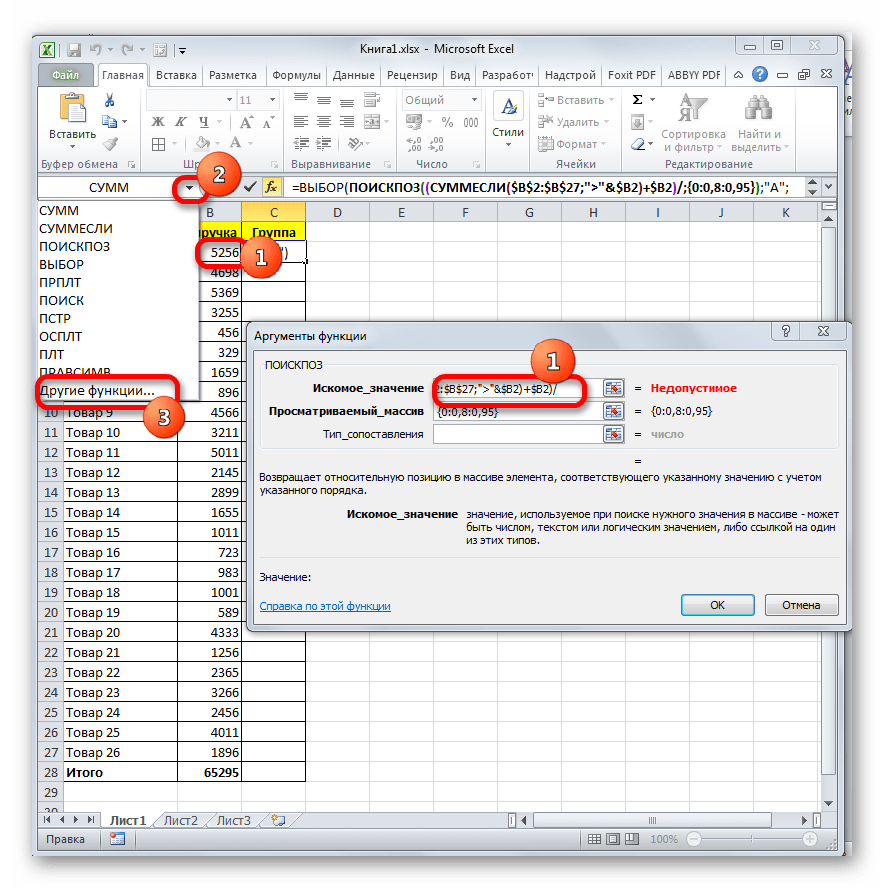
Task: Switch to Normal view in status bar
Action: click(593, 840)
